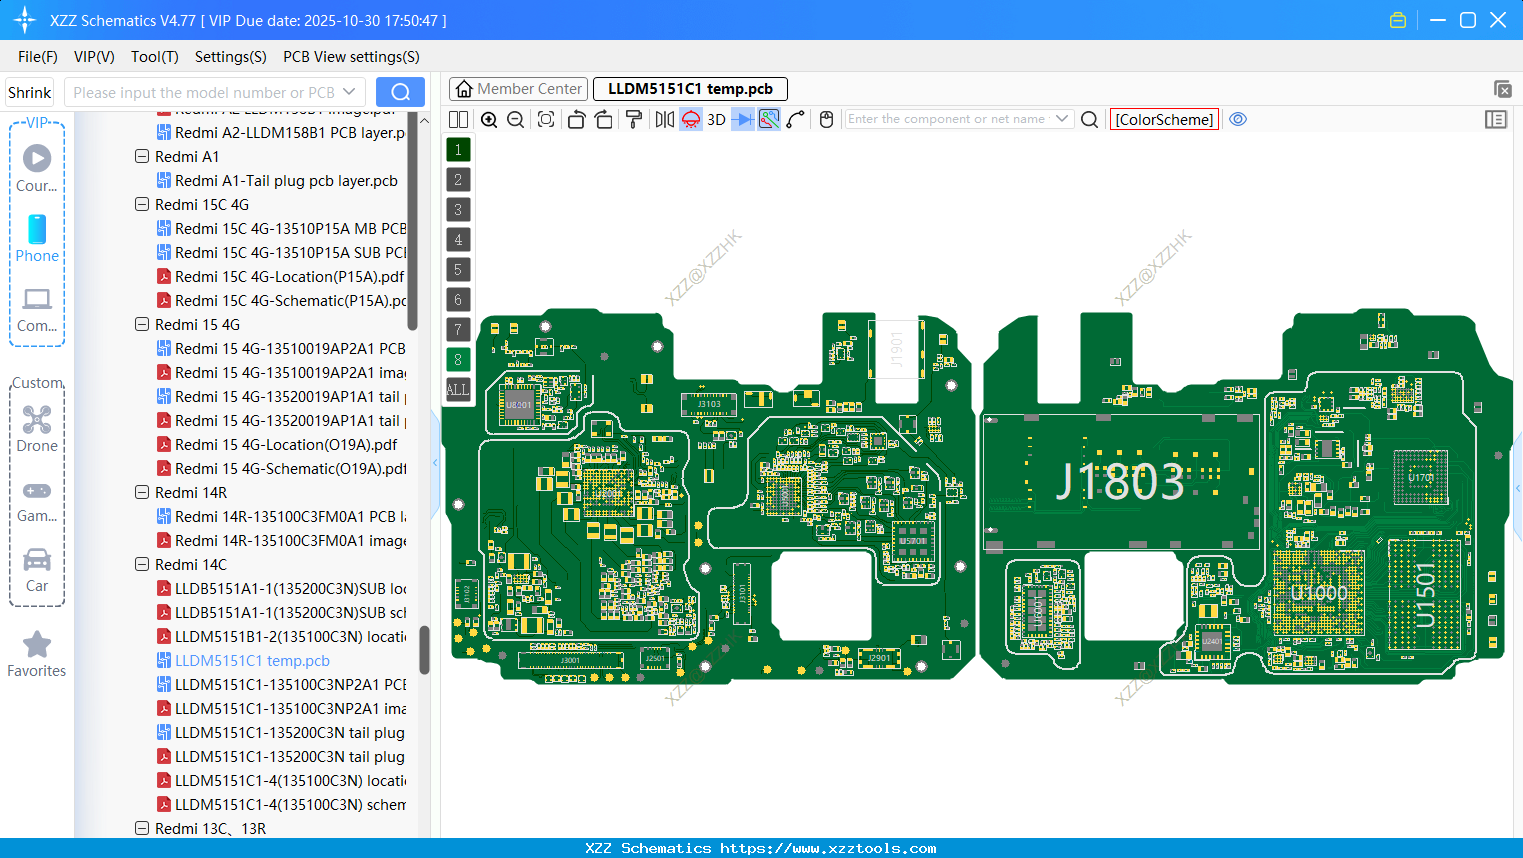Screen dimensions: 1523x858
Task: Select the paintbrush annotation tool
Action: tap(633, 119)
